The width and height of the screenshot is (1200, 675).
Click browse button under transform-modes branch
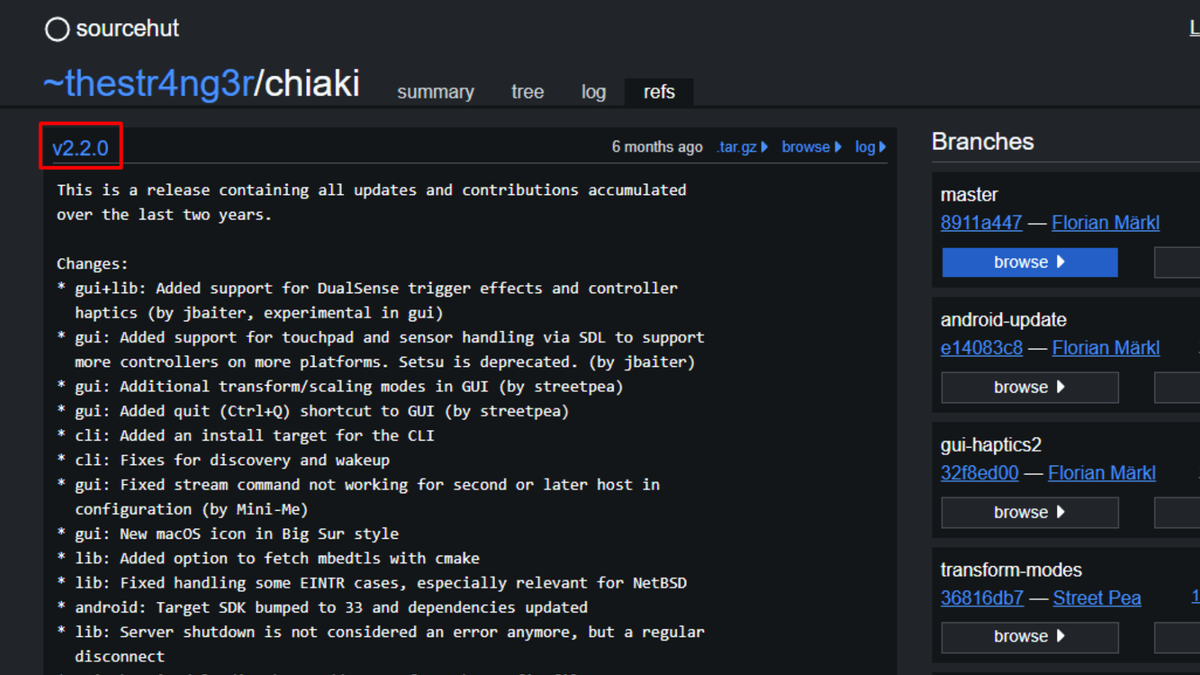point(1029,636)
